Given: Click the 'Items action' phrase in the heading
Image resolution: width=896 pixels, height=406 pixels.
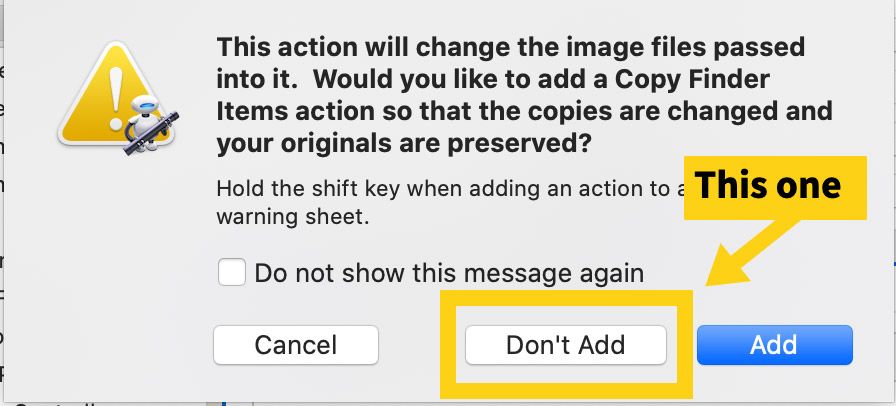Looking at the screenshot, I should point(295,112).
